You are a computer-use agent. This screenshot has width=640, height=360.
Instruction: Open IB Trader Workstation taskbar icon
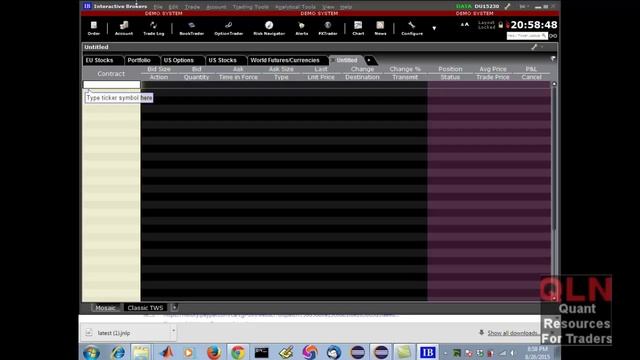[427, 352]
